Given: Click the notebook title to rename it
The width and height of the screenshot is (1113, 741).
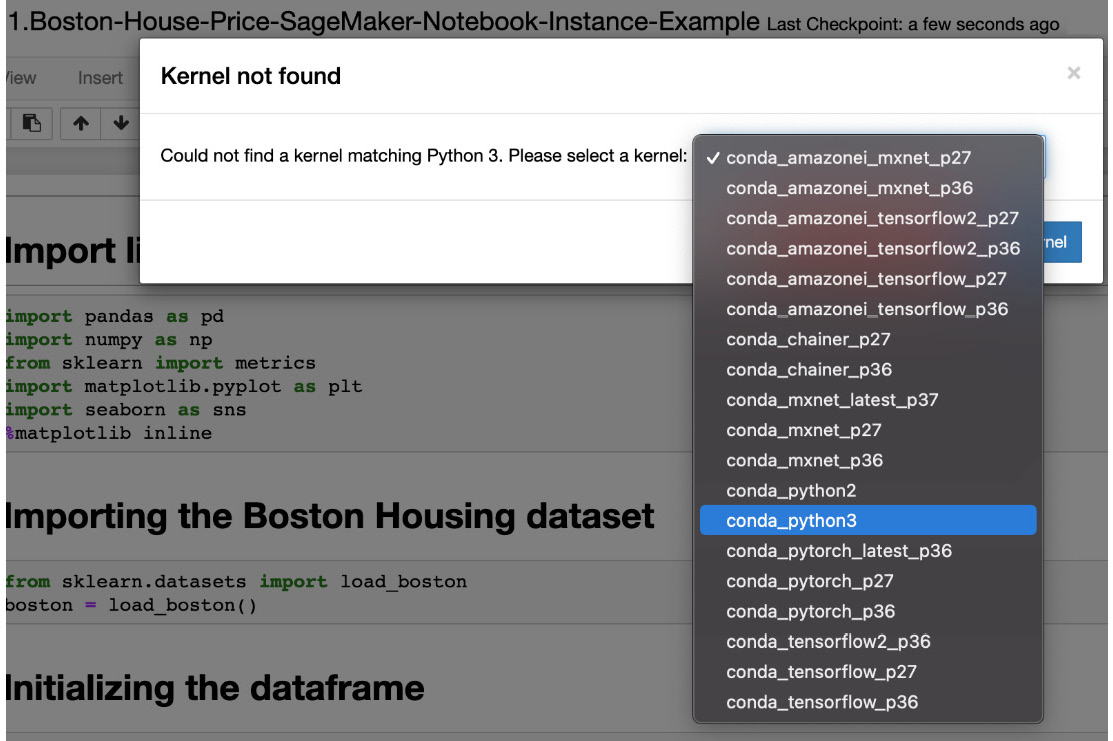Looking at the screenshot, I should [x=383, y=21].
